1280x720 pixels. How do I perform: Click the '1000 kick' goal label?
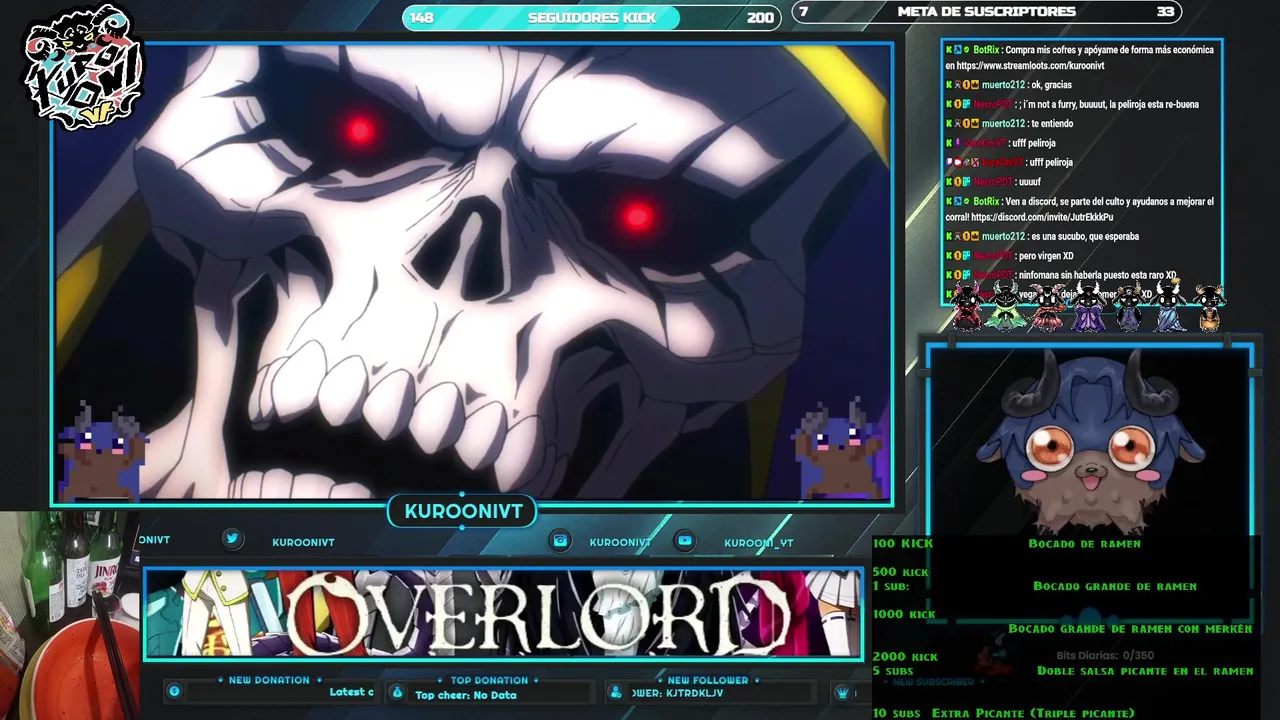904,614
